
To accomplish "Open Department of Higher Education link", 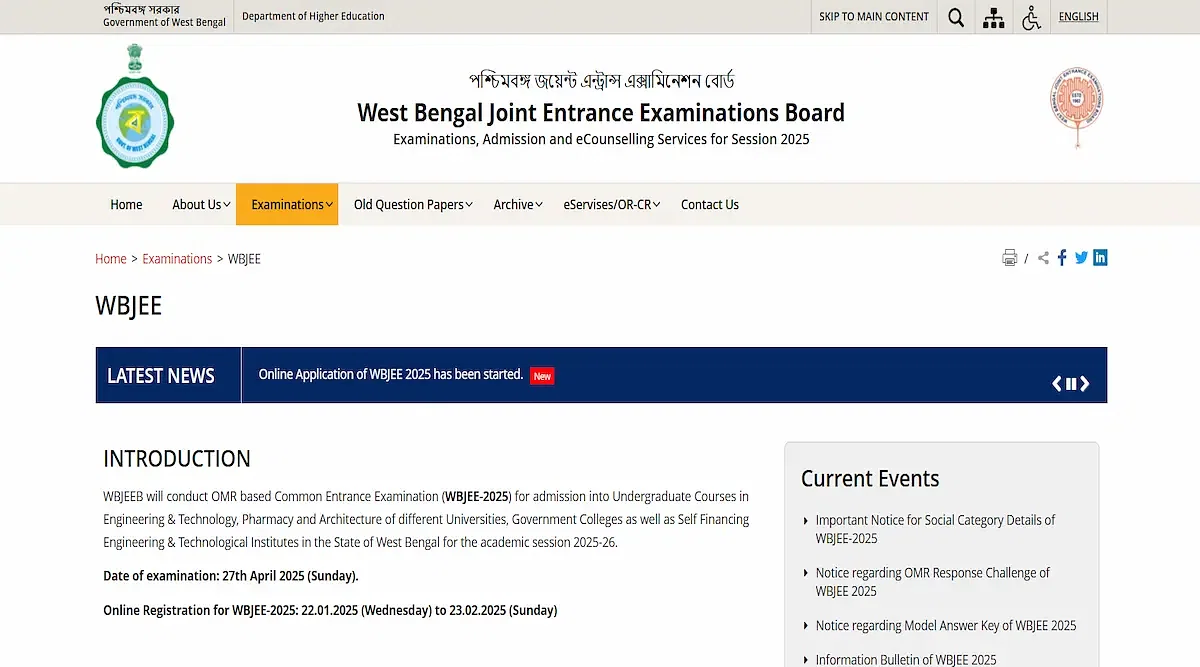I will [x=313, y=16].
